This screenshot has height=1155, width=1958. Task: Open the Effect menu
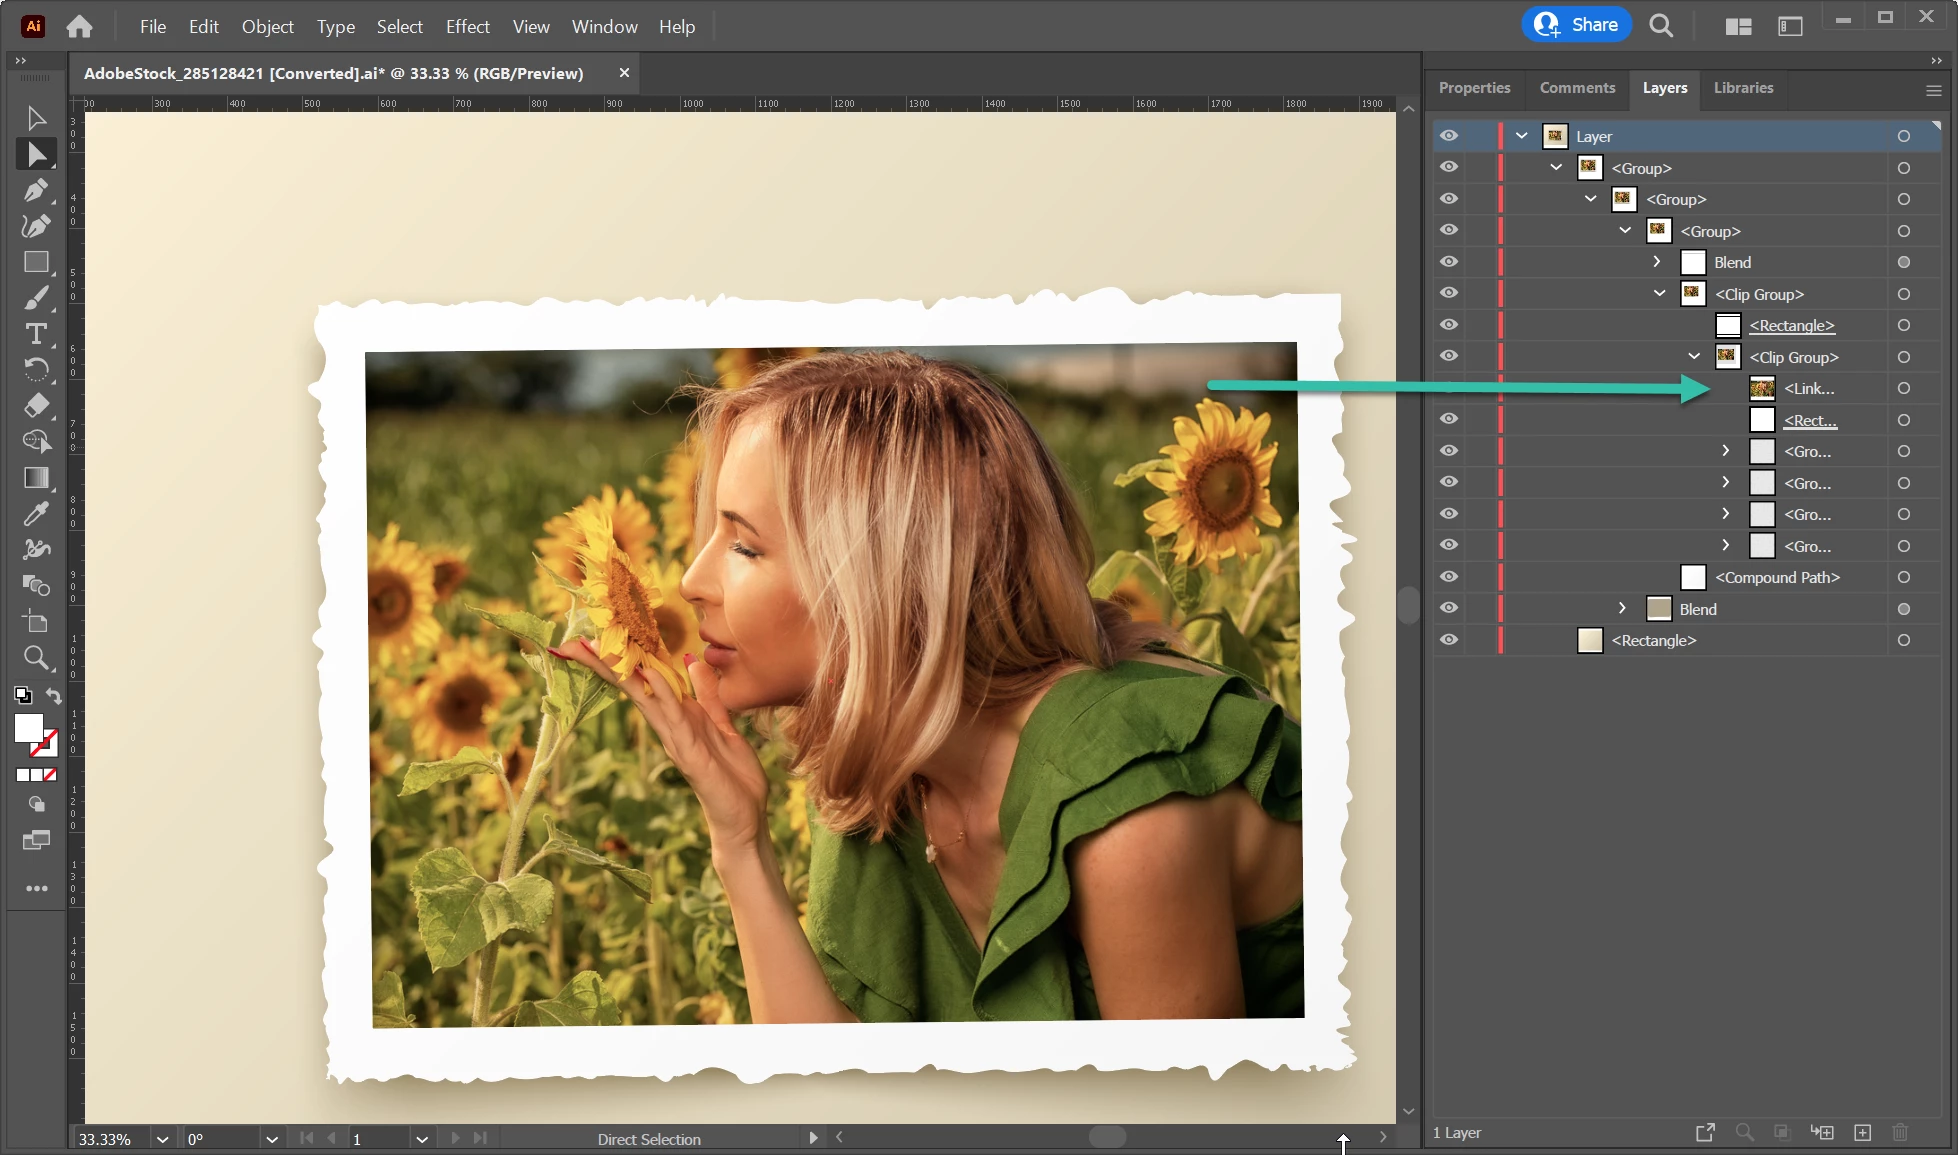pos(467,27)
